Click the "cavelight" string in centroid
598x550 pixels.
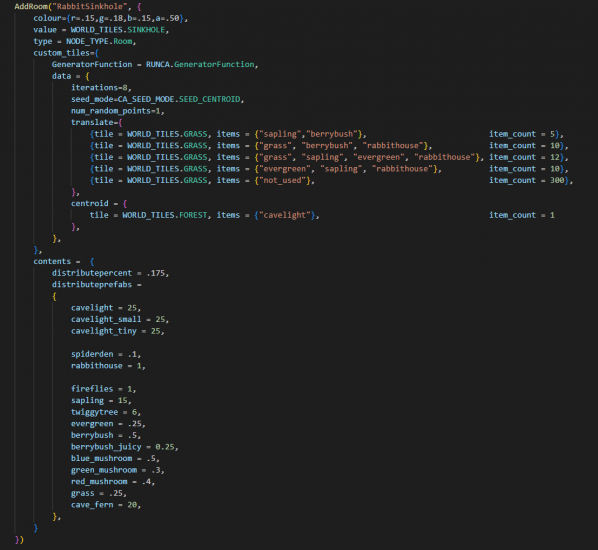[x=285, y=215]
